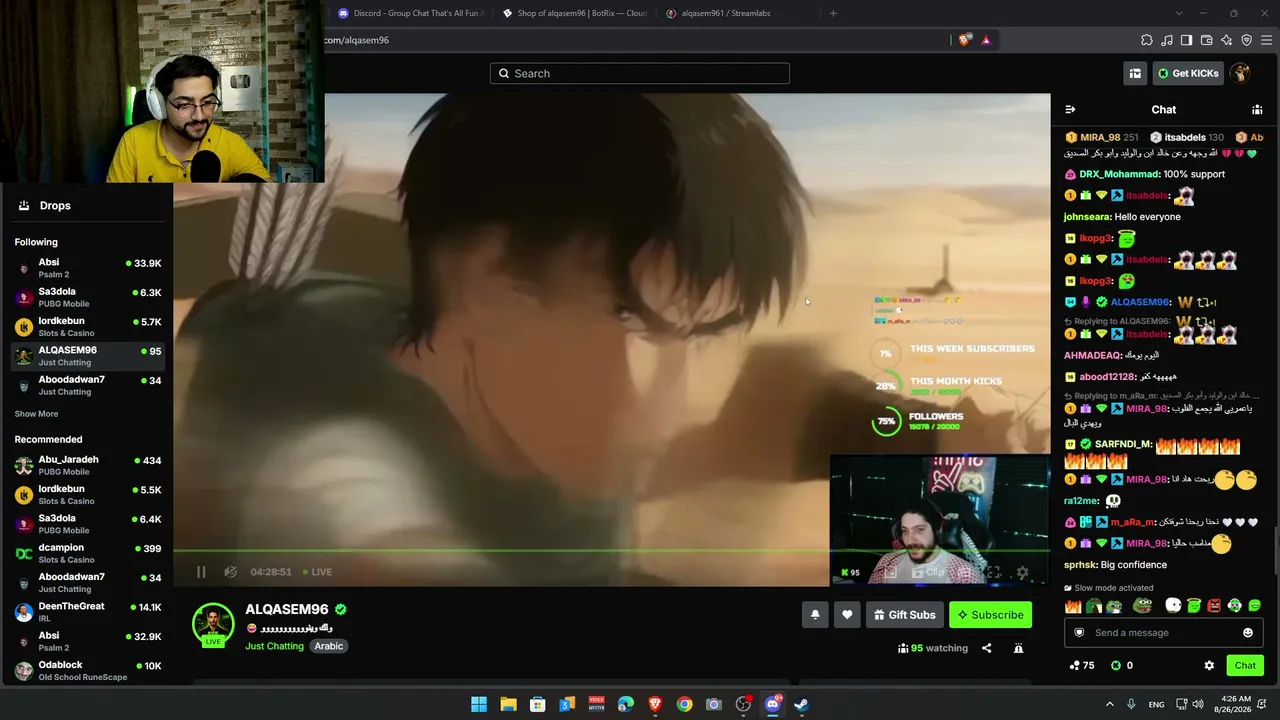1280x720 pixels.
Task: Open Brave Shields lion icon
Action: point(964,40)
